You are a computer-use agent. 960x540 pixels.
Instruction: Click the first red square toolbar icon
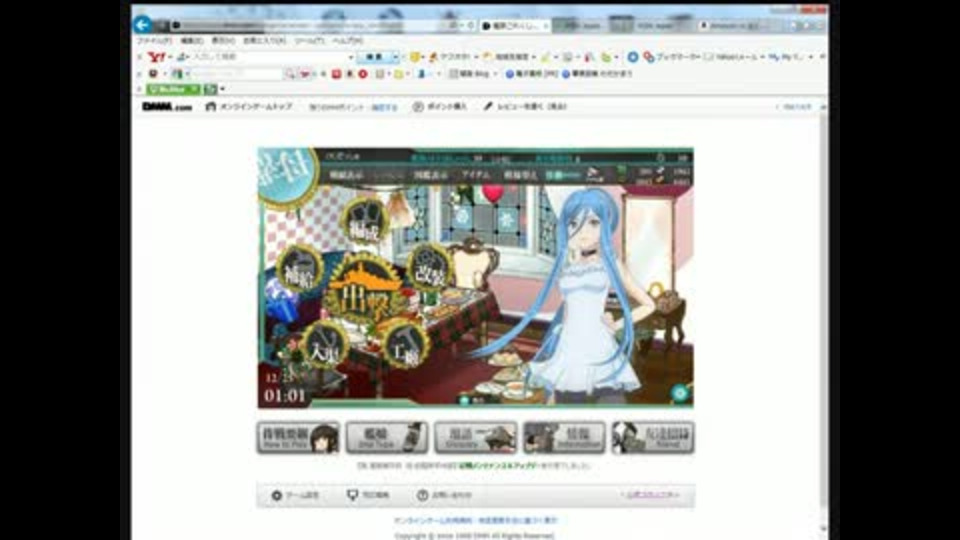[336, 74]
